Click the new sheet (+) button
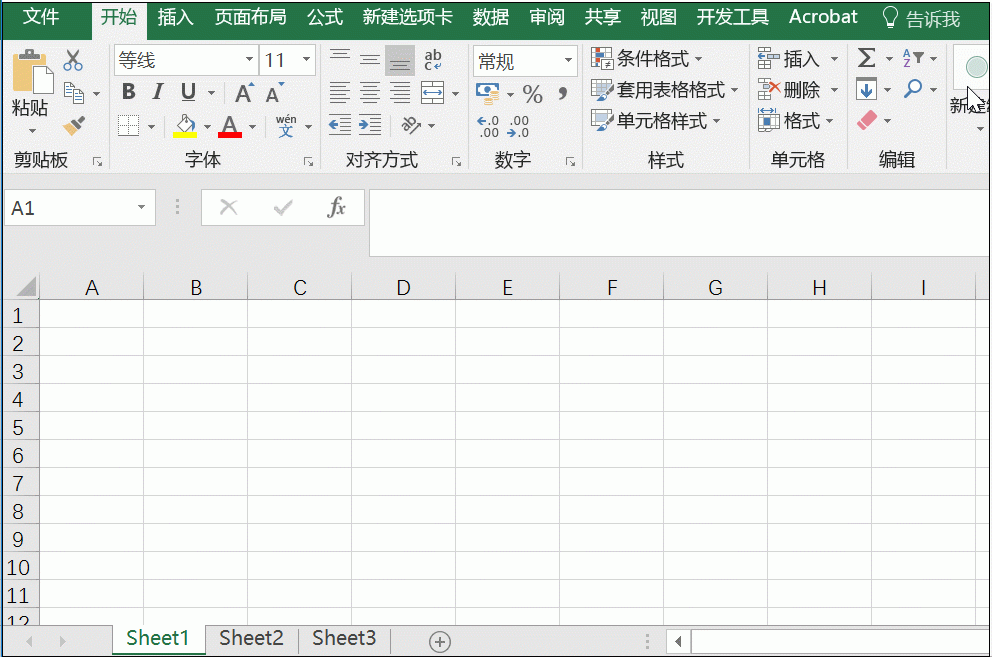The height and width of the screenshot is (657, 992). [x=438, y=640]
